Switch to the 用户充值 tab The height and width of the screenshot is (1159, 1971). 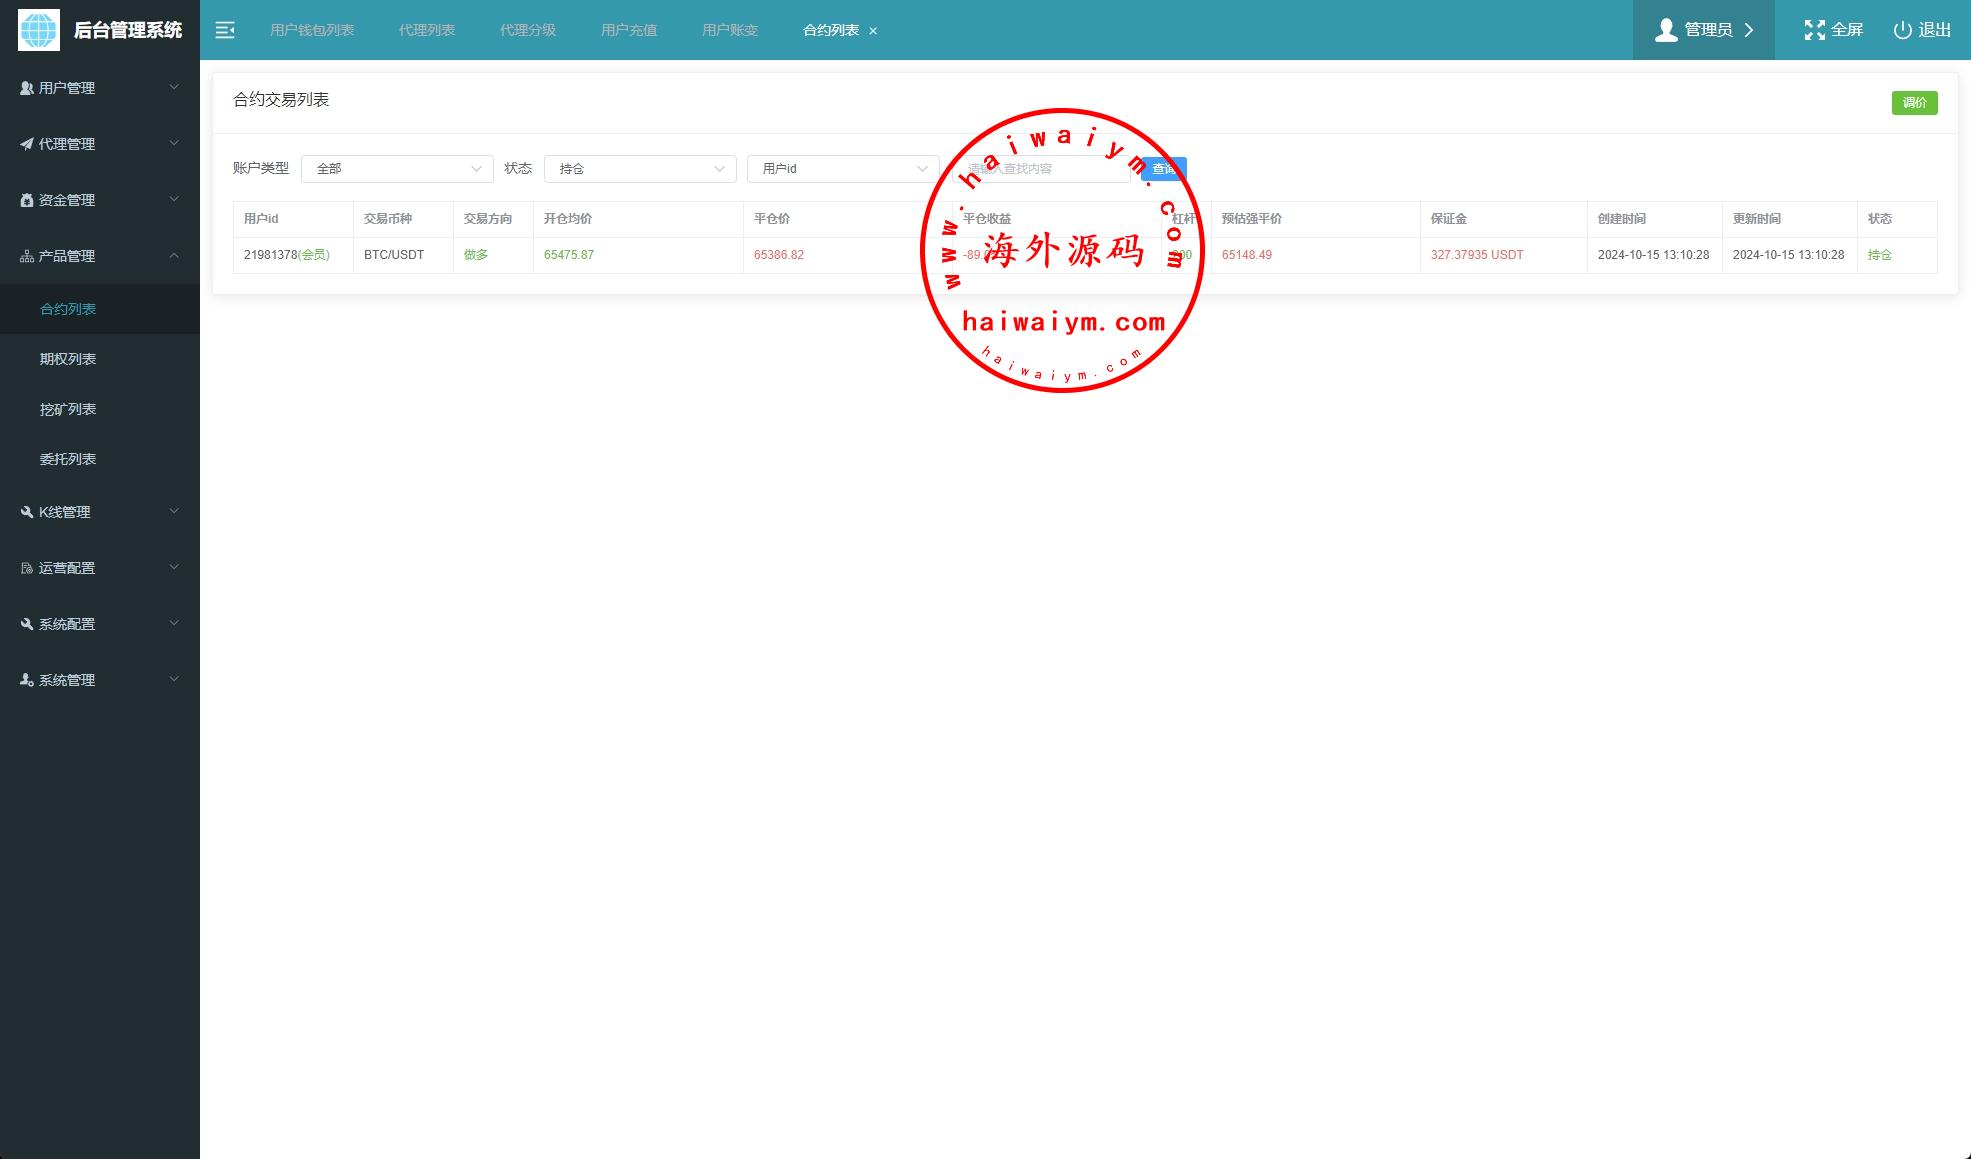coord(629,30)
